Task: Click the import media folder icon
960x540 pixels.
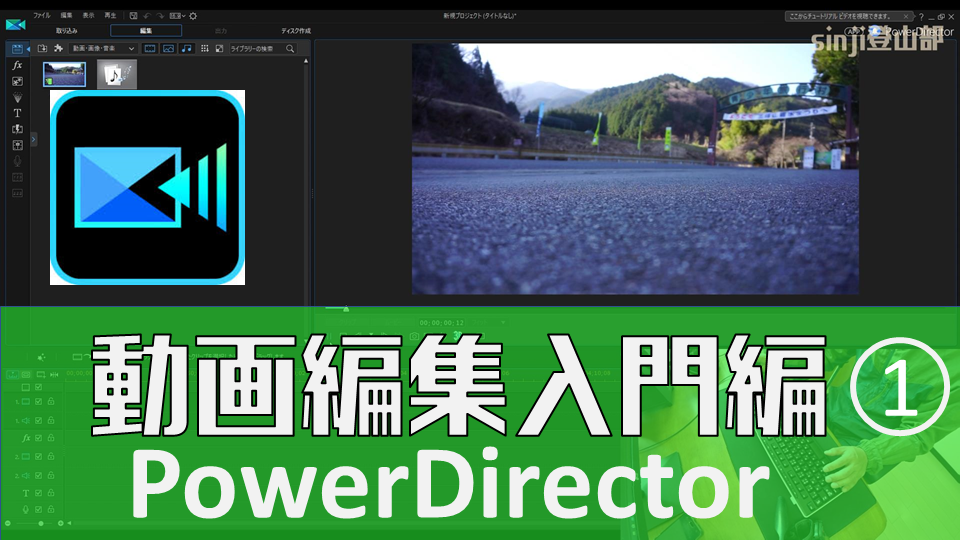Action: [x=42, y=48]
